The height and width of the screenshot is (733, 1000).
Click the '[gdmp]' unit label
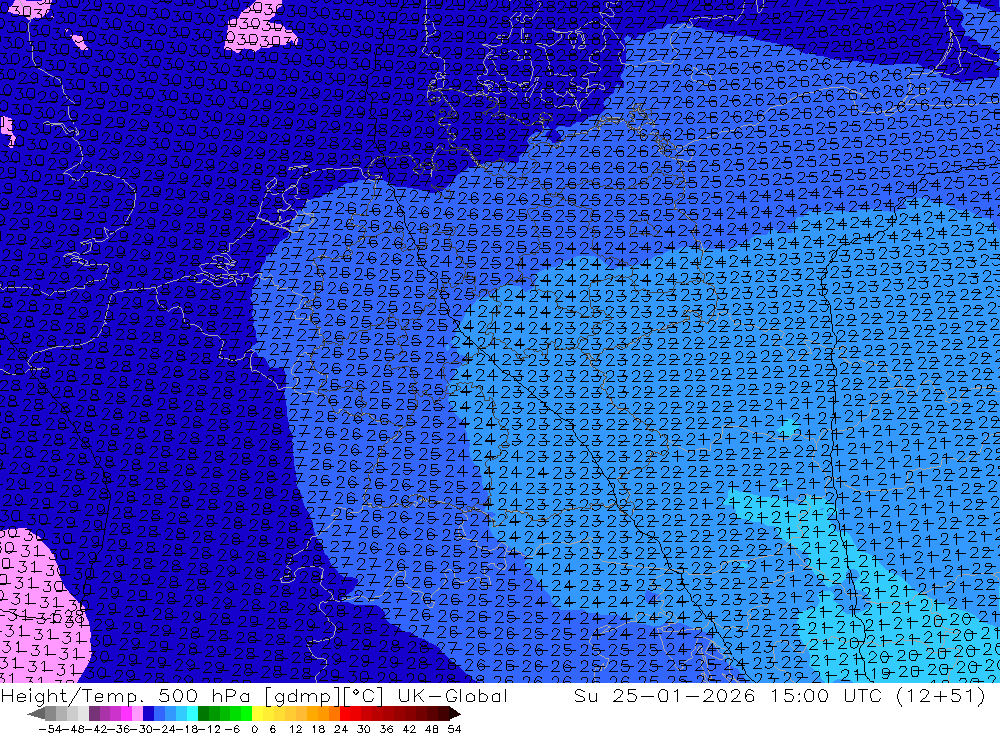[x=302, y=695]
